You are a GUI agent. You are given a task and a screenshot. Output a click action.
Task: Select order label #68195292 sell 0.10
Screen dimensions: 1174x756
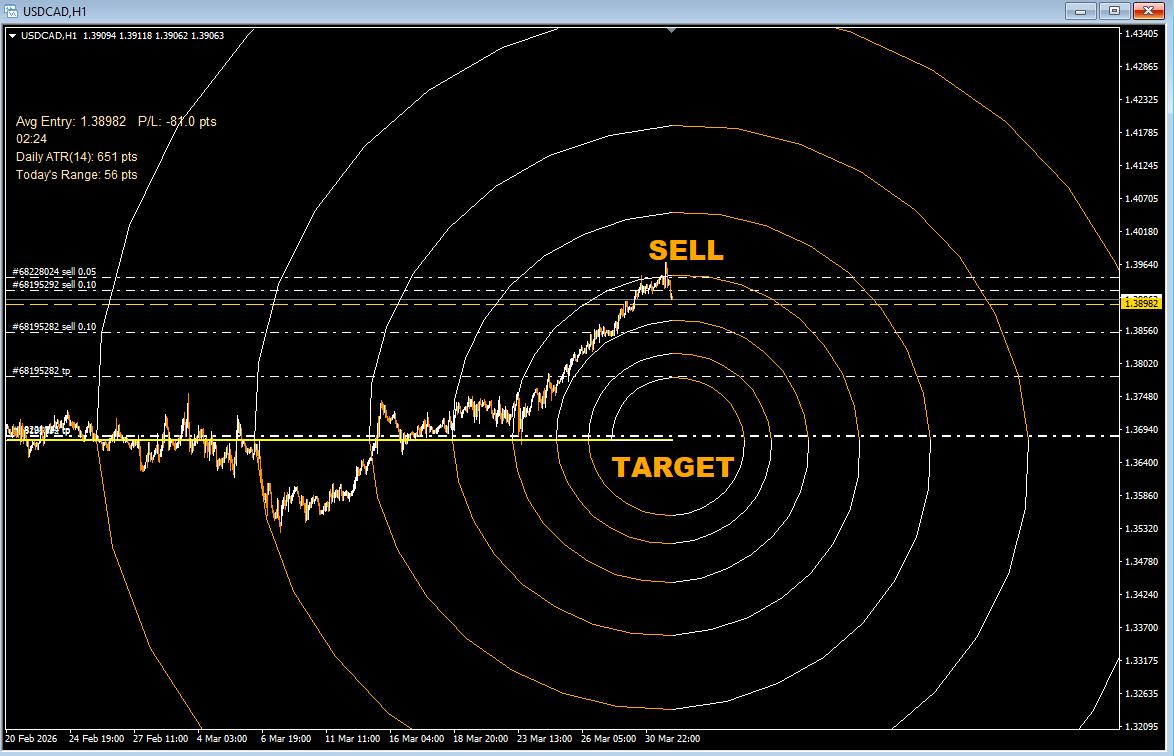[55, 285]
